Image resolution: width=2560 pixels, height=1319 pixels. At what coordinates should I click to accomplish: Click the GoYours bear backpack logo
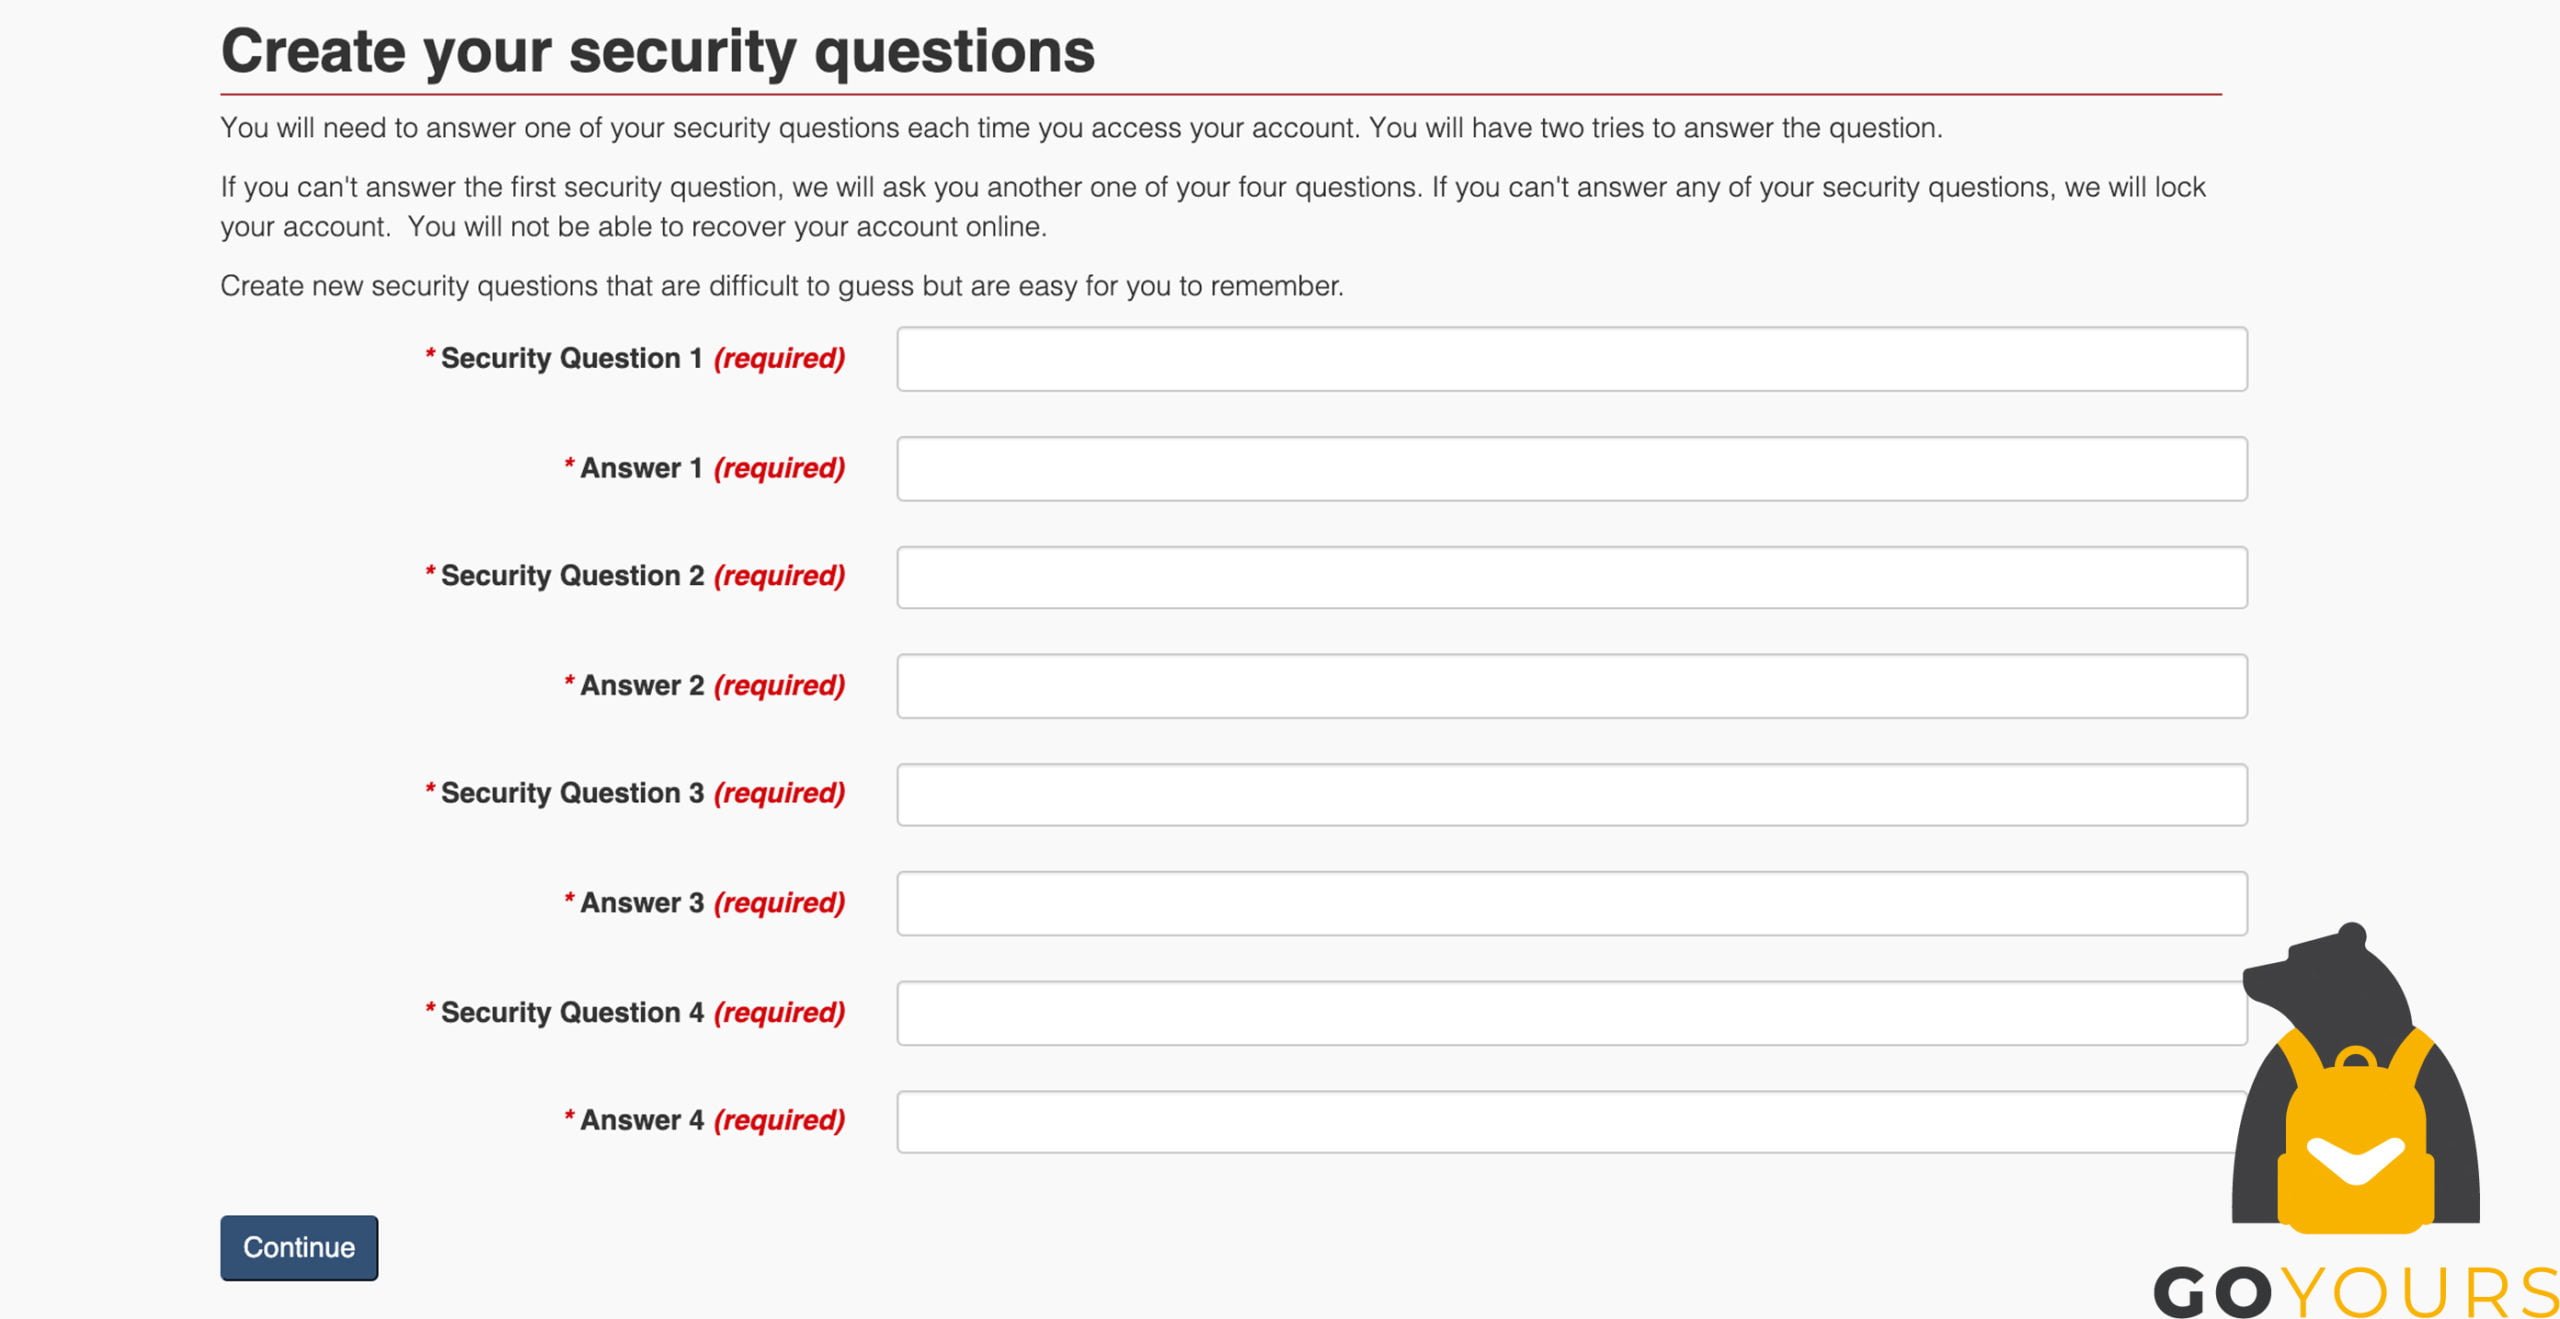pos(2356,1078)
